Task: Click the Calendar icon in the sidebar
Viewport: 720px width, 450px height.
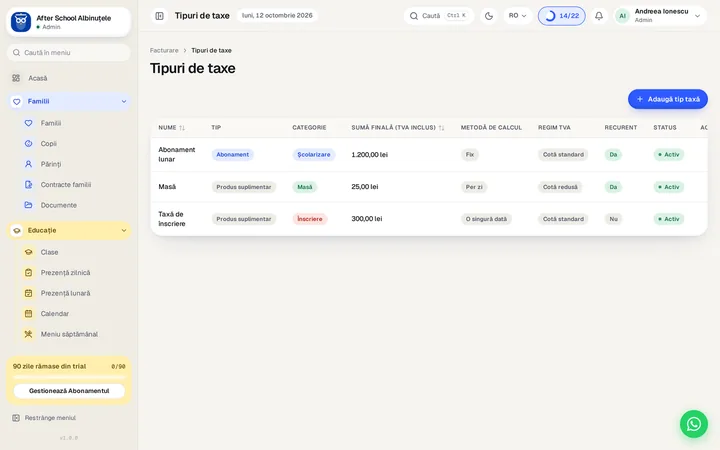Action: tap(28, 314)
